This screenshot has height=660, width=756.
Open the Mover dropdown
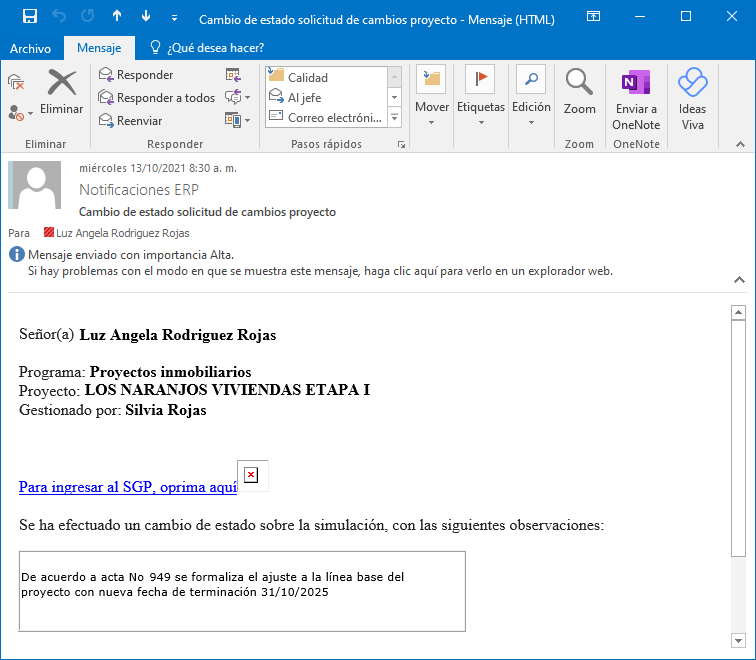432,96
